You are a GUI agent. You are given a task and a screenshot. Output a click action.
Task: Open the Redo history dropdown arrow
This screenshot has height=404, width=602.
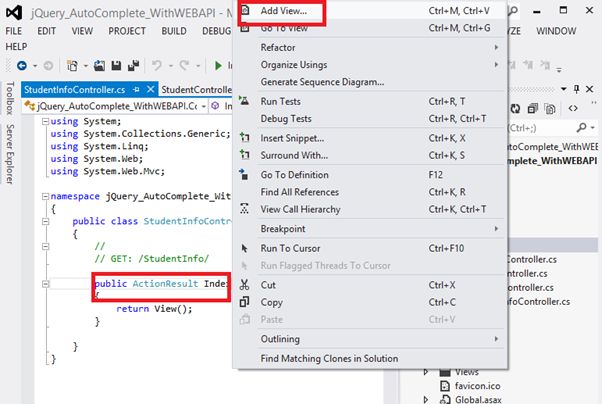pos(198,66)
